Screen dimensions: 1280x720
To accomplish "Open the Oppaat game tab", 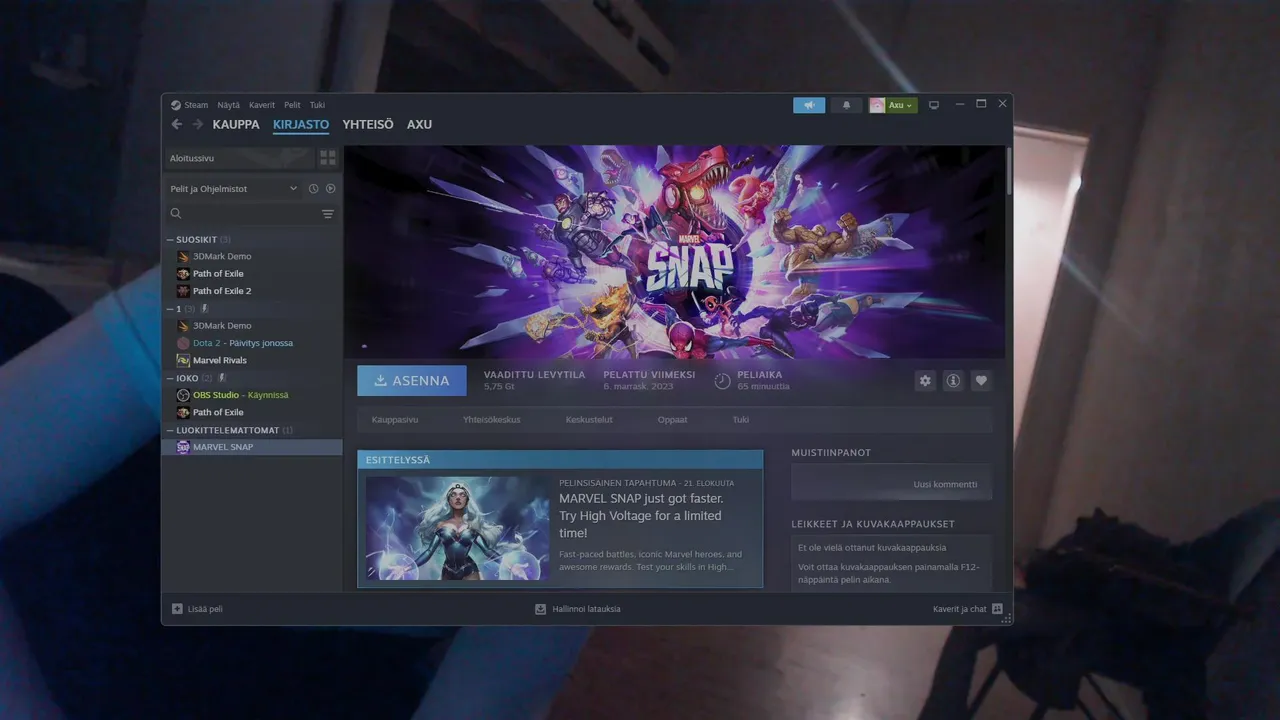I will coord(673,420).
